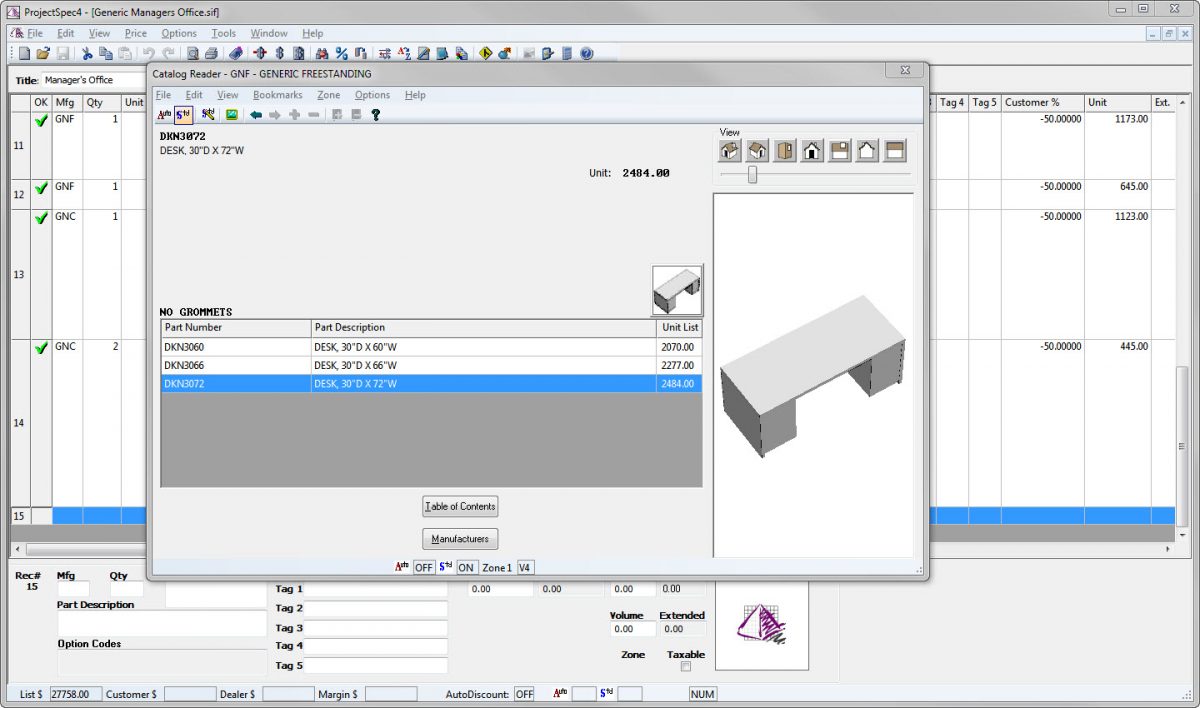Click the Cut scissors icon in the ProjectSpec4 toolbar
Image resolution: width=1200 pixels, height=708 pixels.
click(87, 54)
